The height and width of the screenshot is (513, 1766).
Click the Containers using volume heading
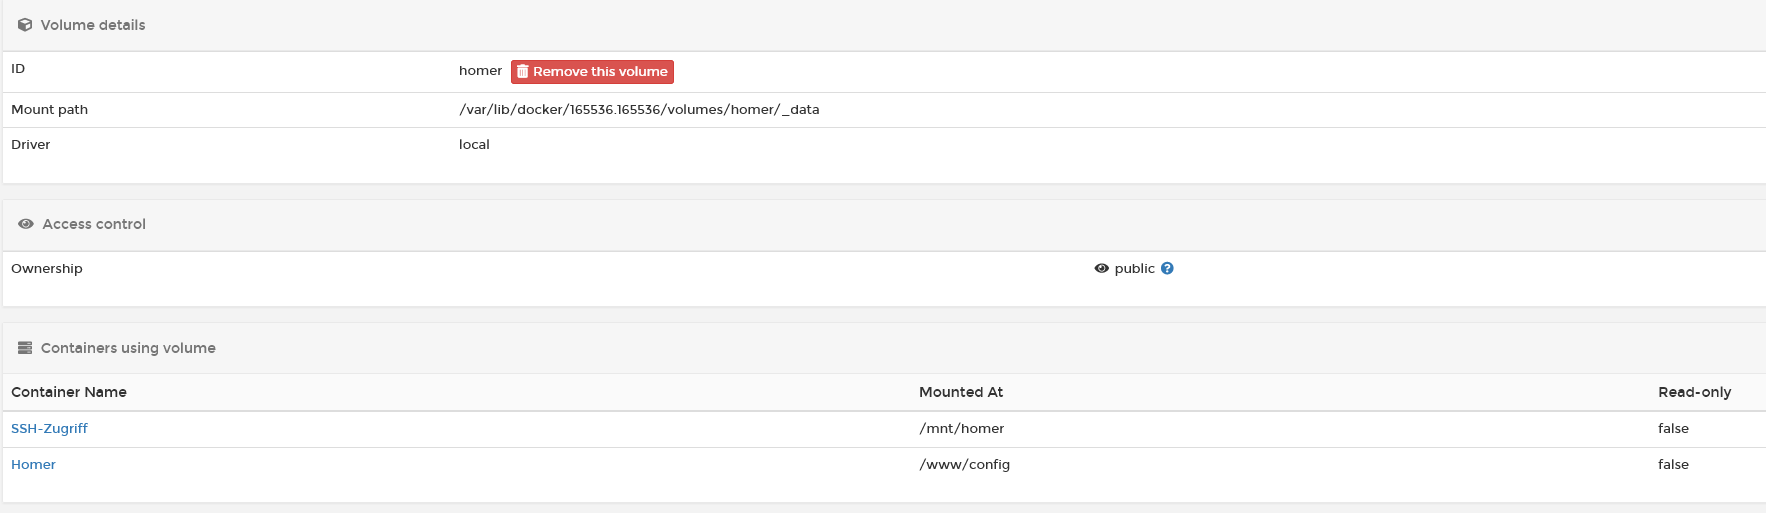coord(128,348)
